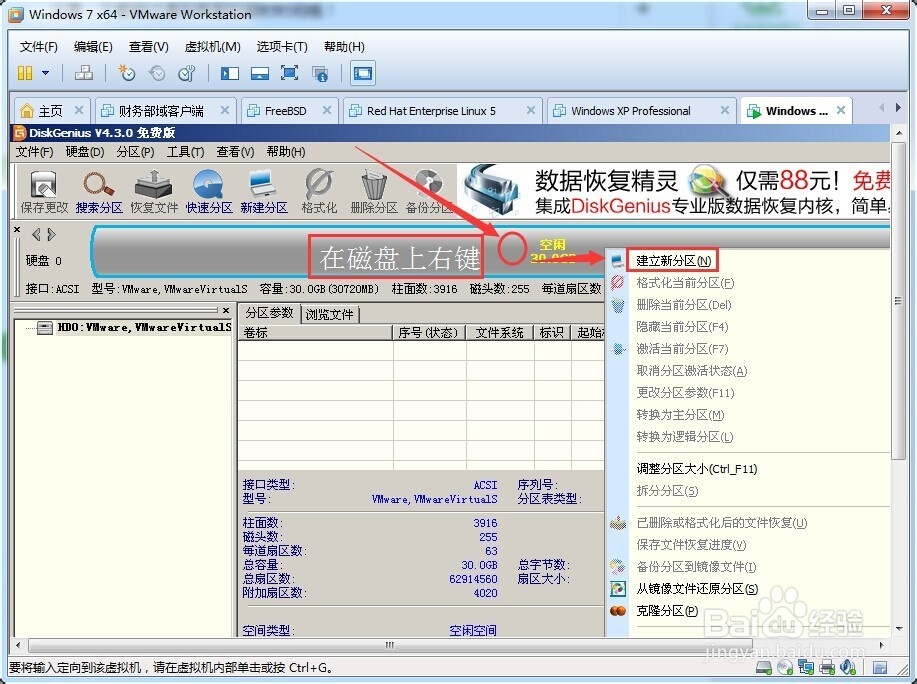
Task: Choose 从镜像文件还原分区(S) in context menu
Action: (x=697, y=589)
